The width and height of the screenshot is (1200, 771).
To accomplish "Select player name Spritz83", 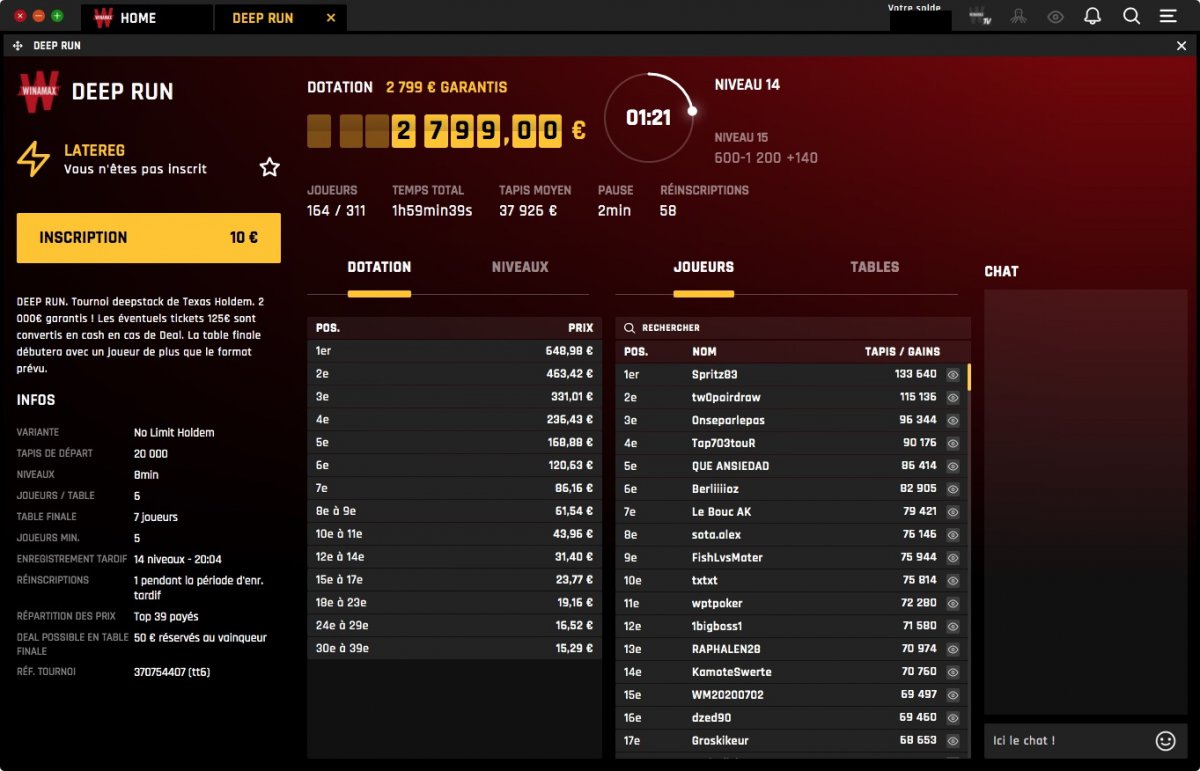I will pos(715,375).
